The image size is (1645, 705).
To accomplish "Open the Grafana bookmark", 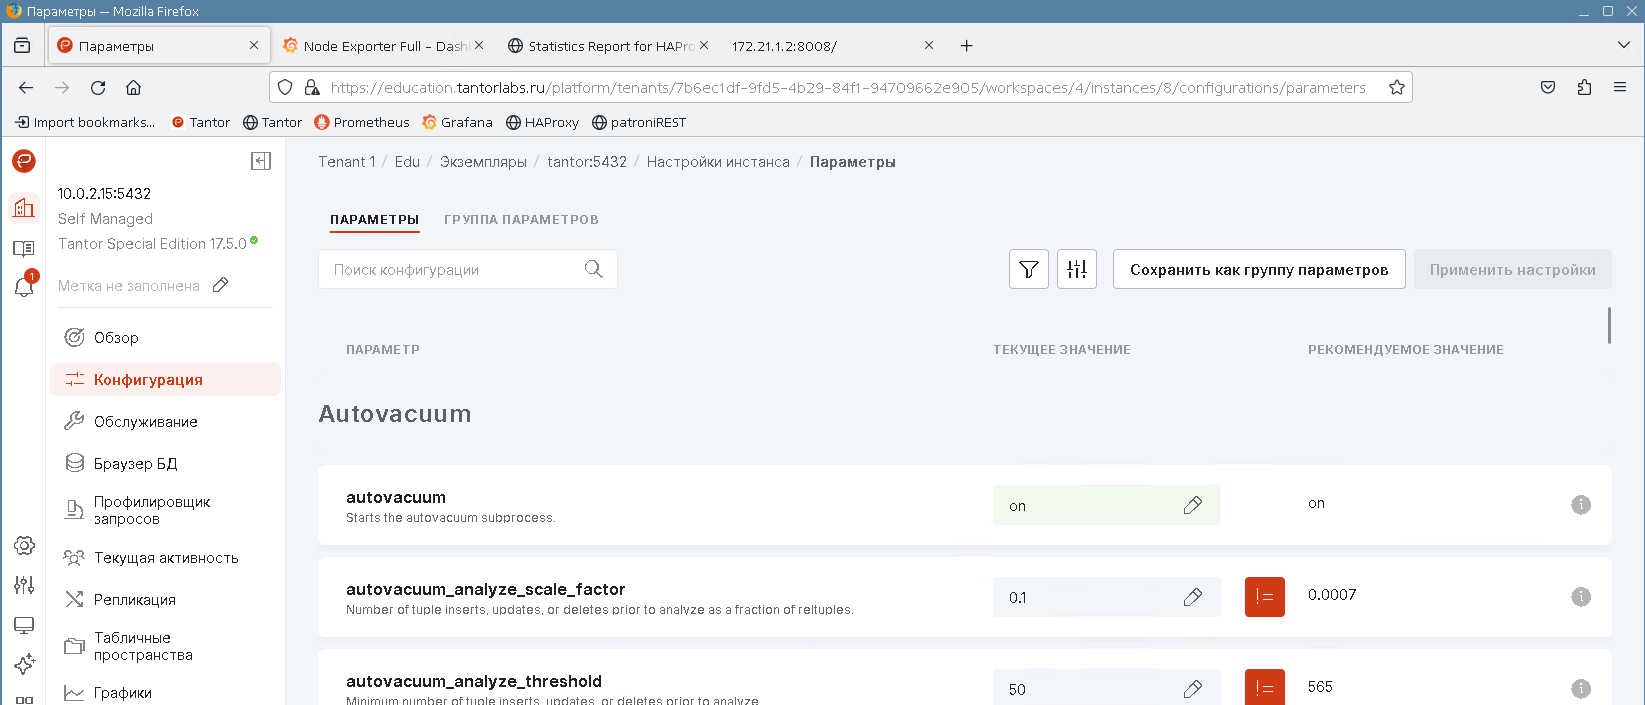I will coord(457,122).
